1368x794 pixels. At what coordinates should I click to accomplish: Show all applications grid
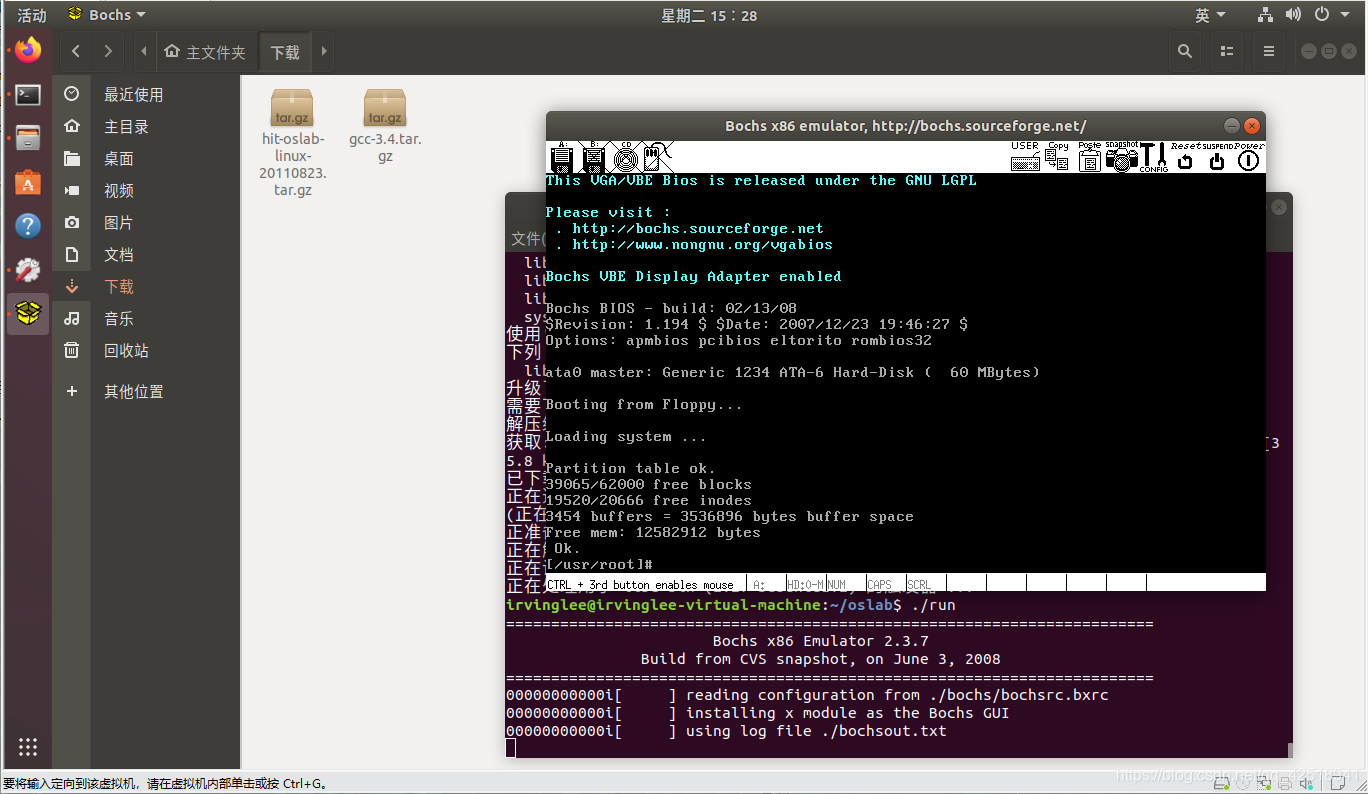click(28, 747)
